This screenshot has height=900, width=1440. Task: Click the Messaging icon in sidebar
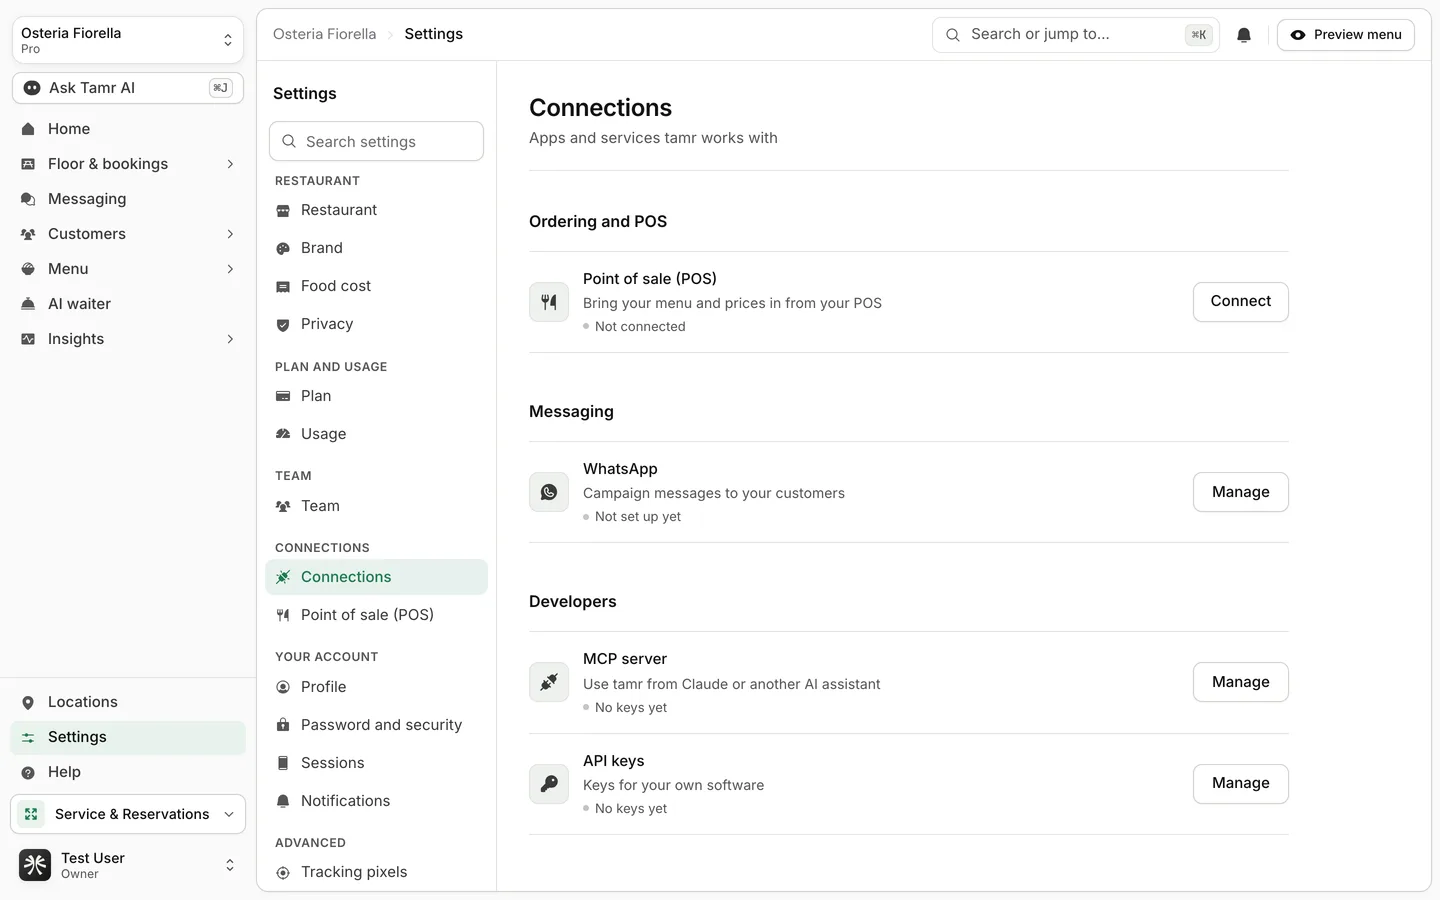pos(28,199)
